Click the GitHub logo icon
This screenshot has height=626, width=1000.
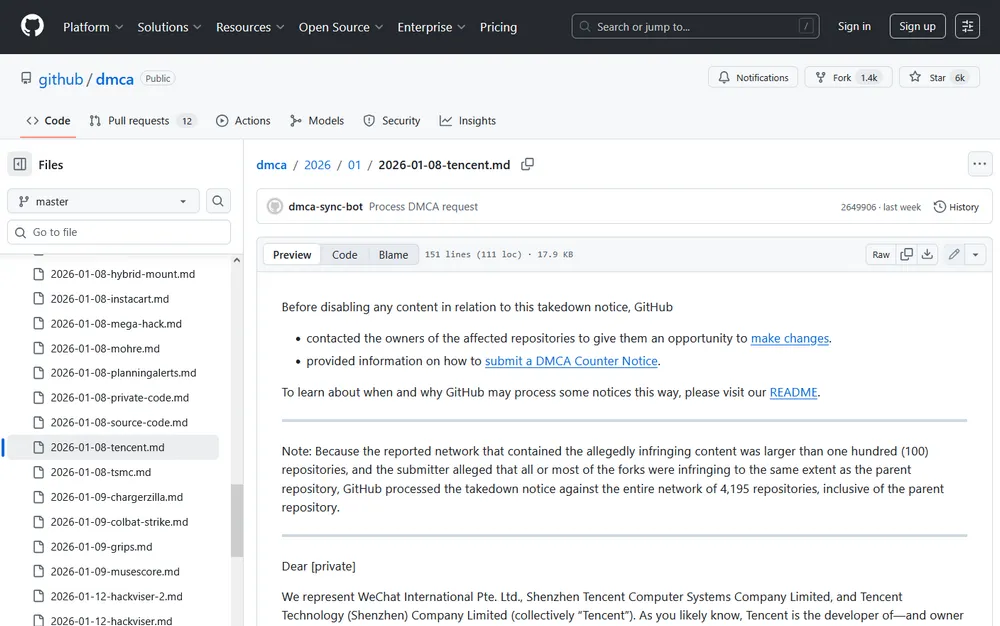click(32, 26)
